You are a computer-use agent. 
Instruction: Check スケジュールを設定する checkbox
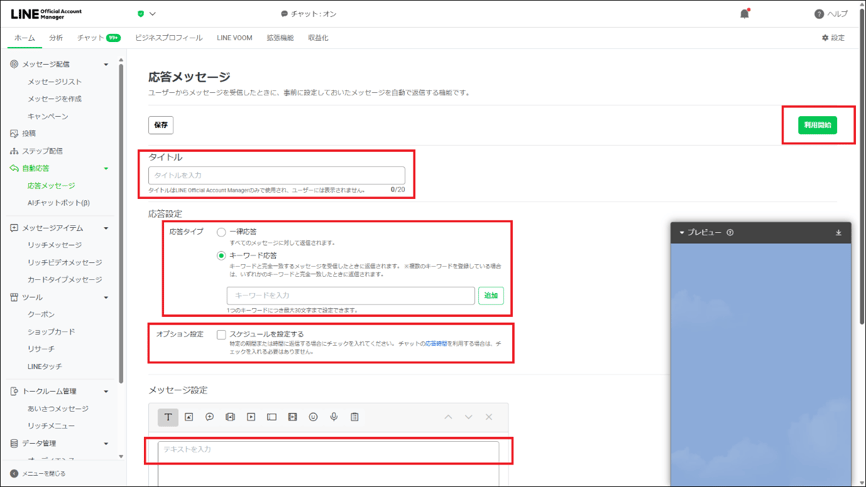pos(221,335)
